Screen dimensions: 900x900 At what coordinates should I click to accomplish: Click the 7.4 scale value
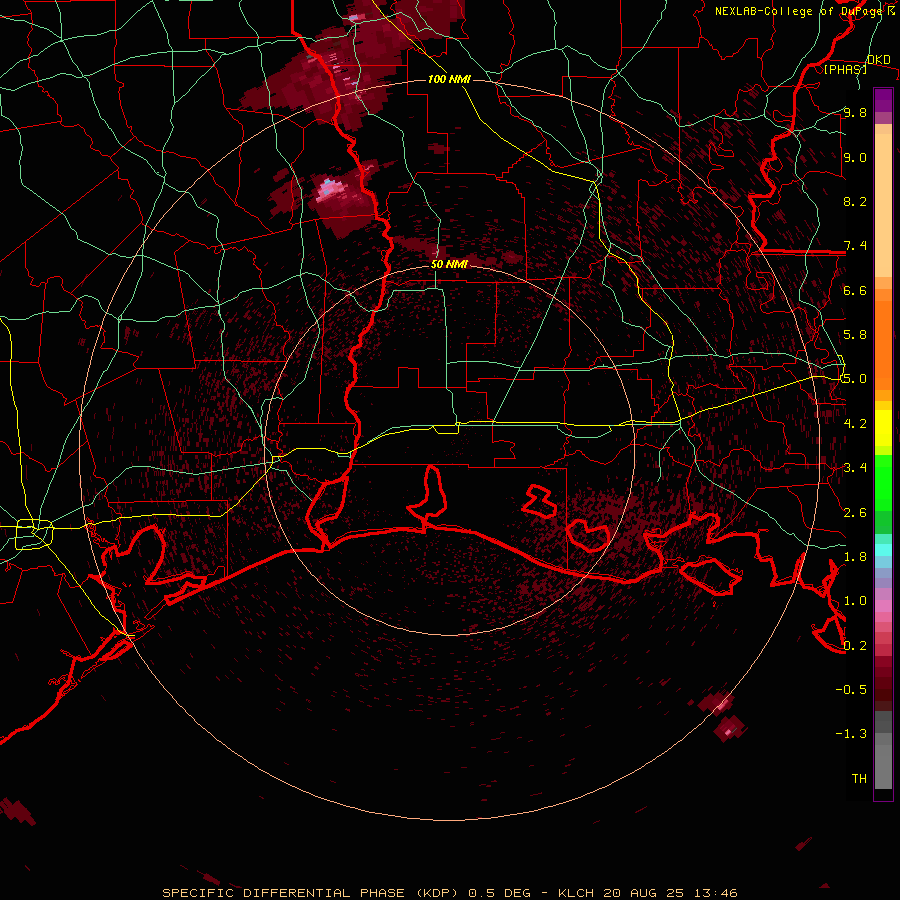(855, 246)
